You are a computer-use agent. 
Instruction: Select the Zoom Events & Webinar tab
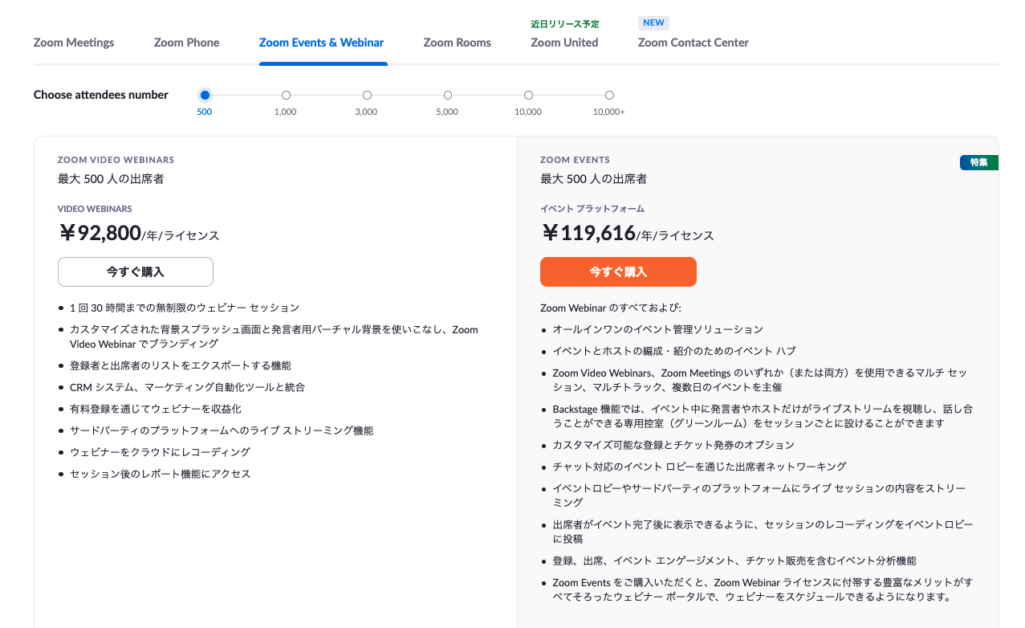(x=321, y=43)
